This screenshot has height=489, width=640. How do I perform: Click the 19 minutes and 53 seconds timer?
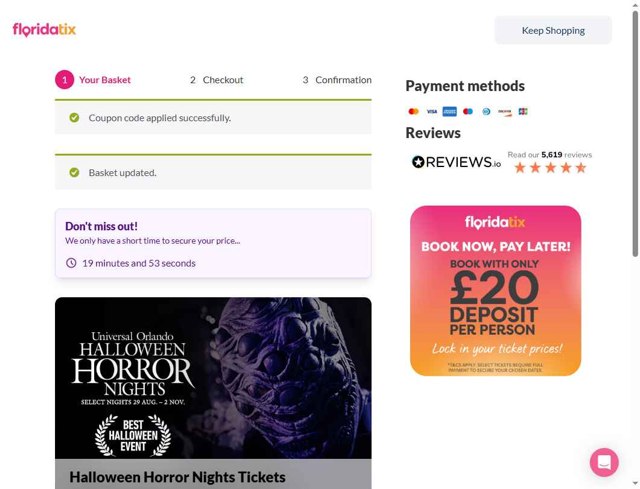139,263
